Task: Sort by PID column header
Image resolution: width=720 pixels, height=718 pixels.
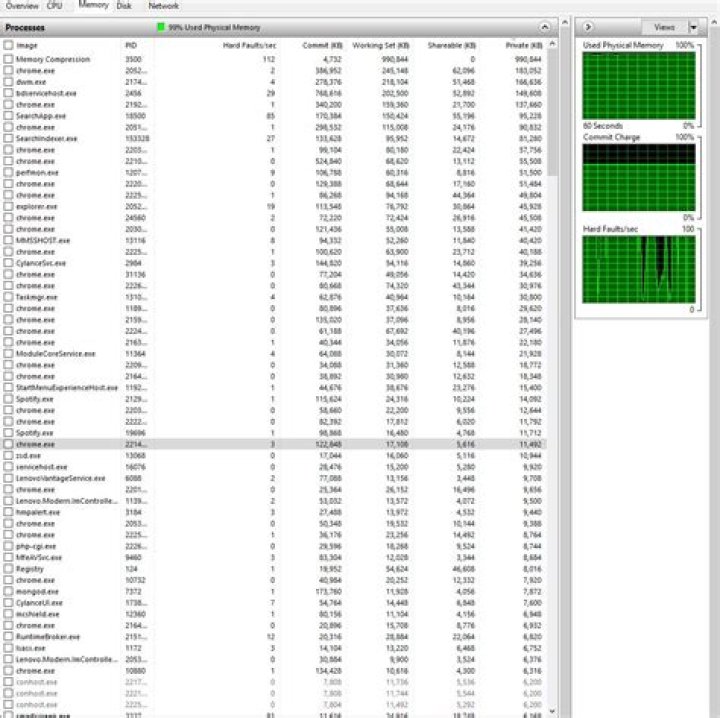Action: (x=131, y=45)
